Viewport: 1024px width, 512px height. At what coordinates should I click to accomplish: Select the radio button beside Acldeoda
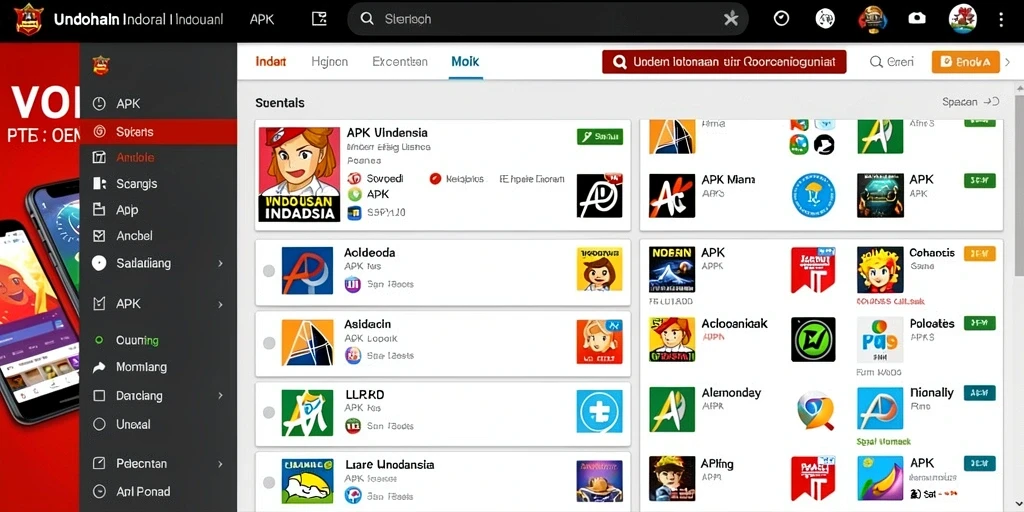pos(268,270)
